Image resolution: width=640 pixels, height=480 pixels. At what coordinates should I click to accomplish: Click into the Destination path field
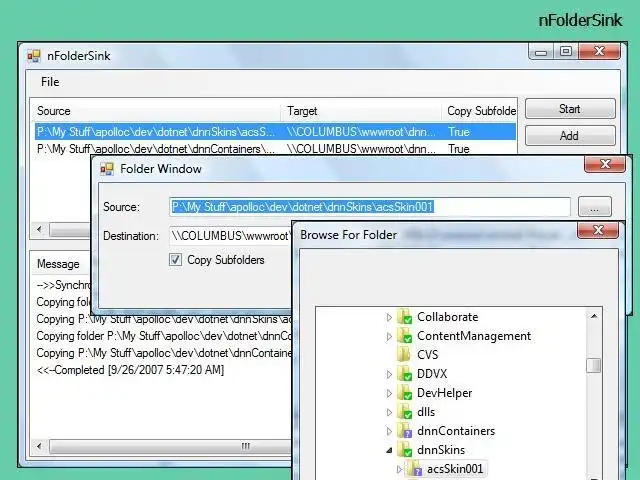click(x=231, y=236)
